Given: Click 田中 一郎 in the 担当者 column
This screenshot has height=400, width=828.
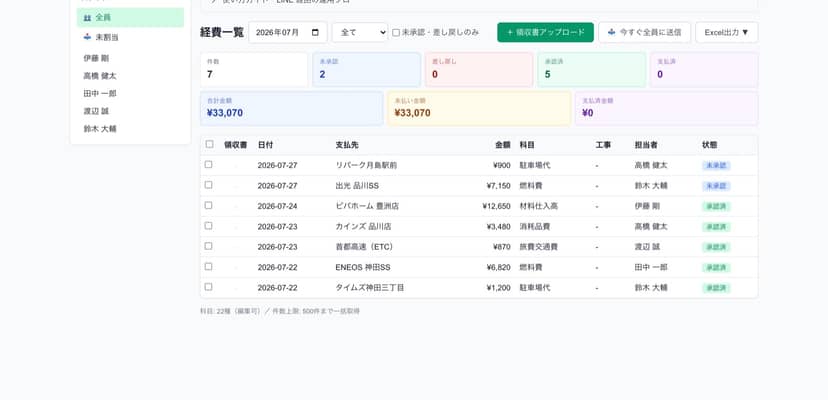Looking at the screenshot, I should tap(651, 267).
